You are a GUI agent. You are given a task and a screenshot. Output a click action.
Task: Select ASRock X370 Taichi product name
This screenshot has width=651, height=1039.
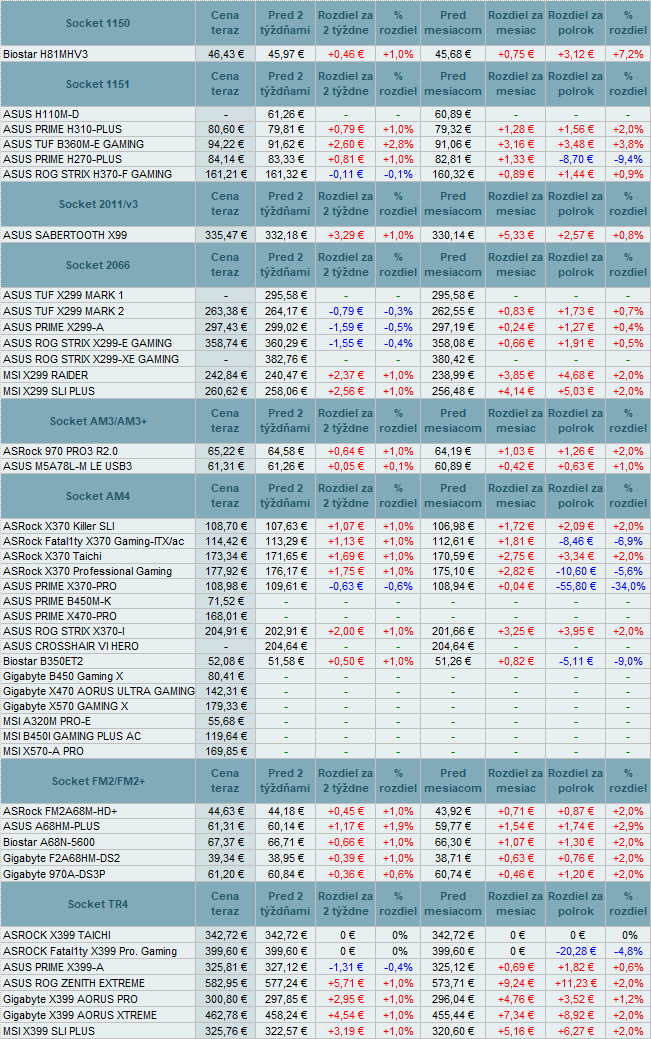coord(52,557)
